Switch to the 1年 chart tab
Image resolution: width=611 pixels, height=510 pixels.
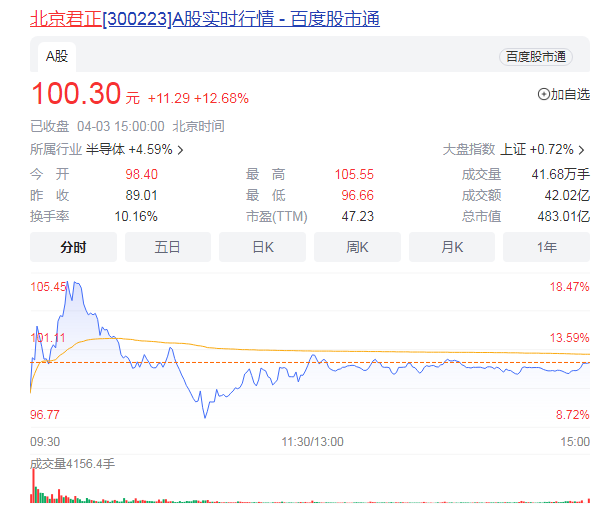pyautogui.click(x=546, y=247)
